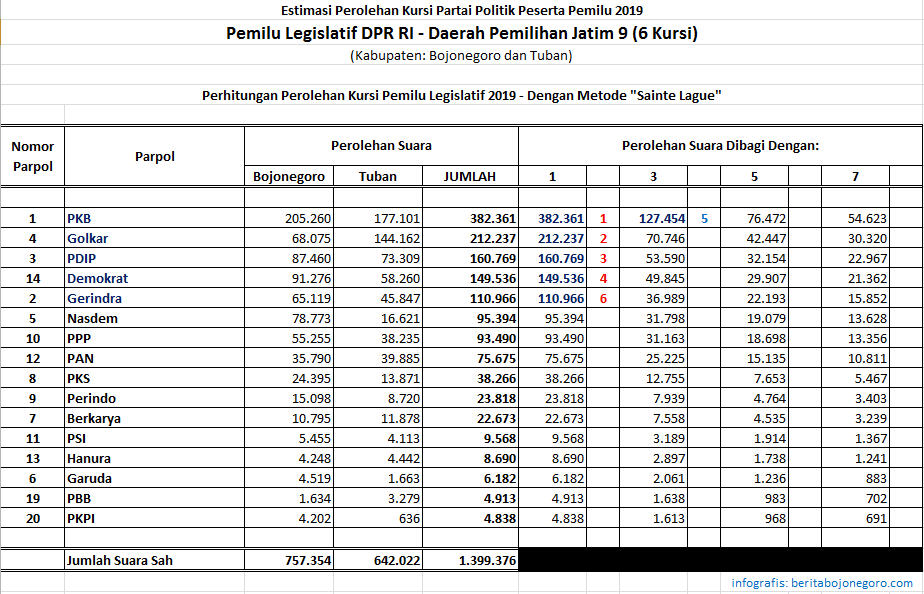Select the Pemilu Legislatif DPR RI title cell
The height and width of the screenshot is (594, 924).
[462, 33]
